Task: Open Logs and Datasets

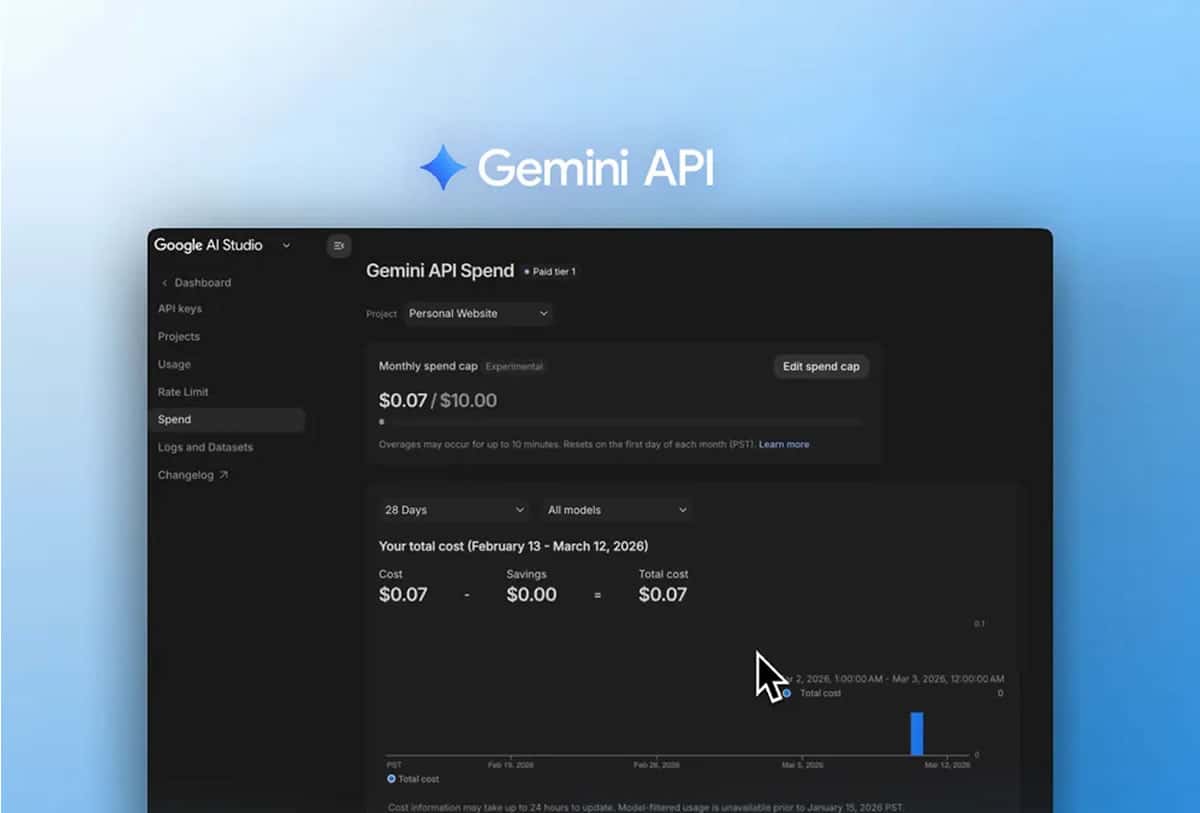Action: click(204, 447)
